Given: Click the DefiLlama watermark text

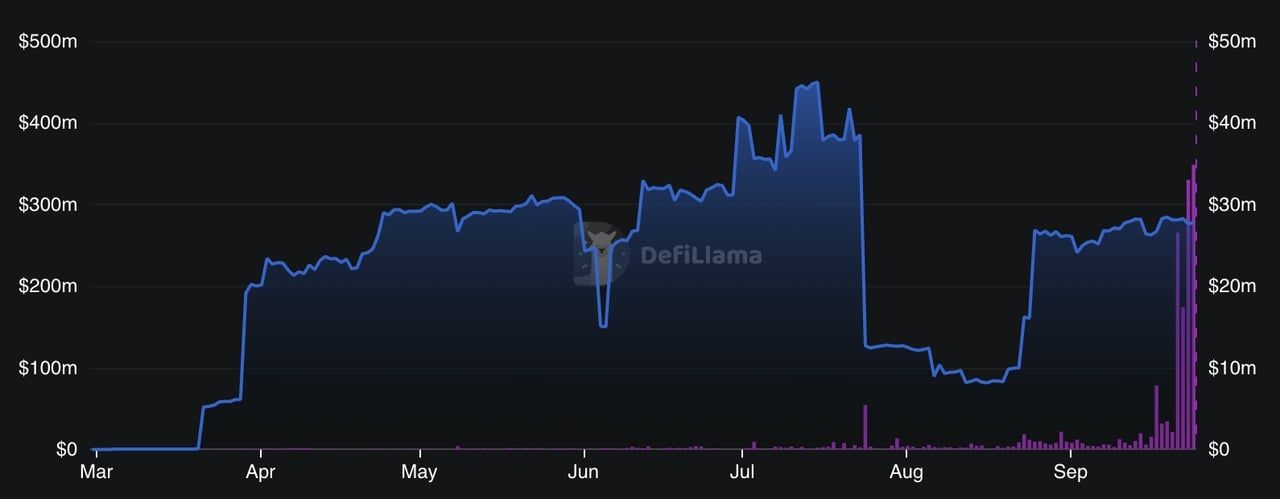Looking at the screenshot, I should 700,255.
